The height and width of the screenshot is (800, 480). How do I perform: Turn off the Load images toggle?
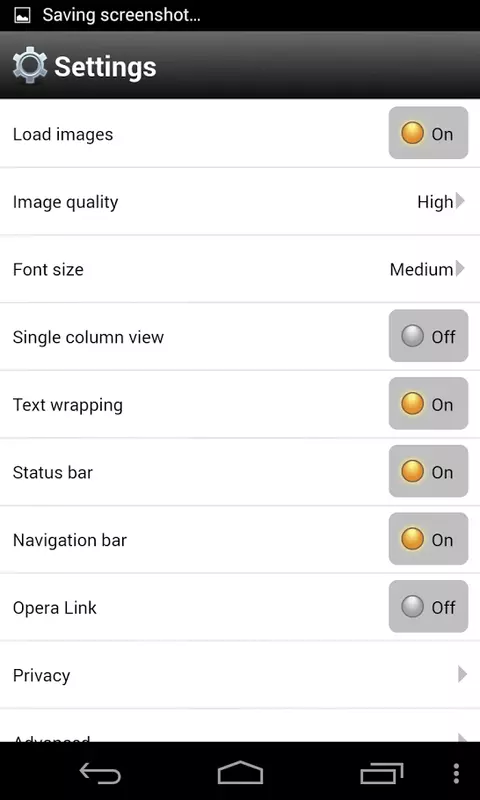428,133
